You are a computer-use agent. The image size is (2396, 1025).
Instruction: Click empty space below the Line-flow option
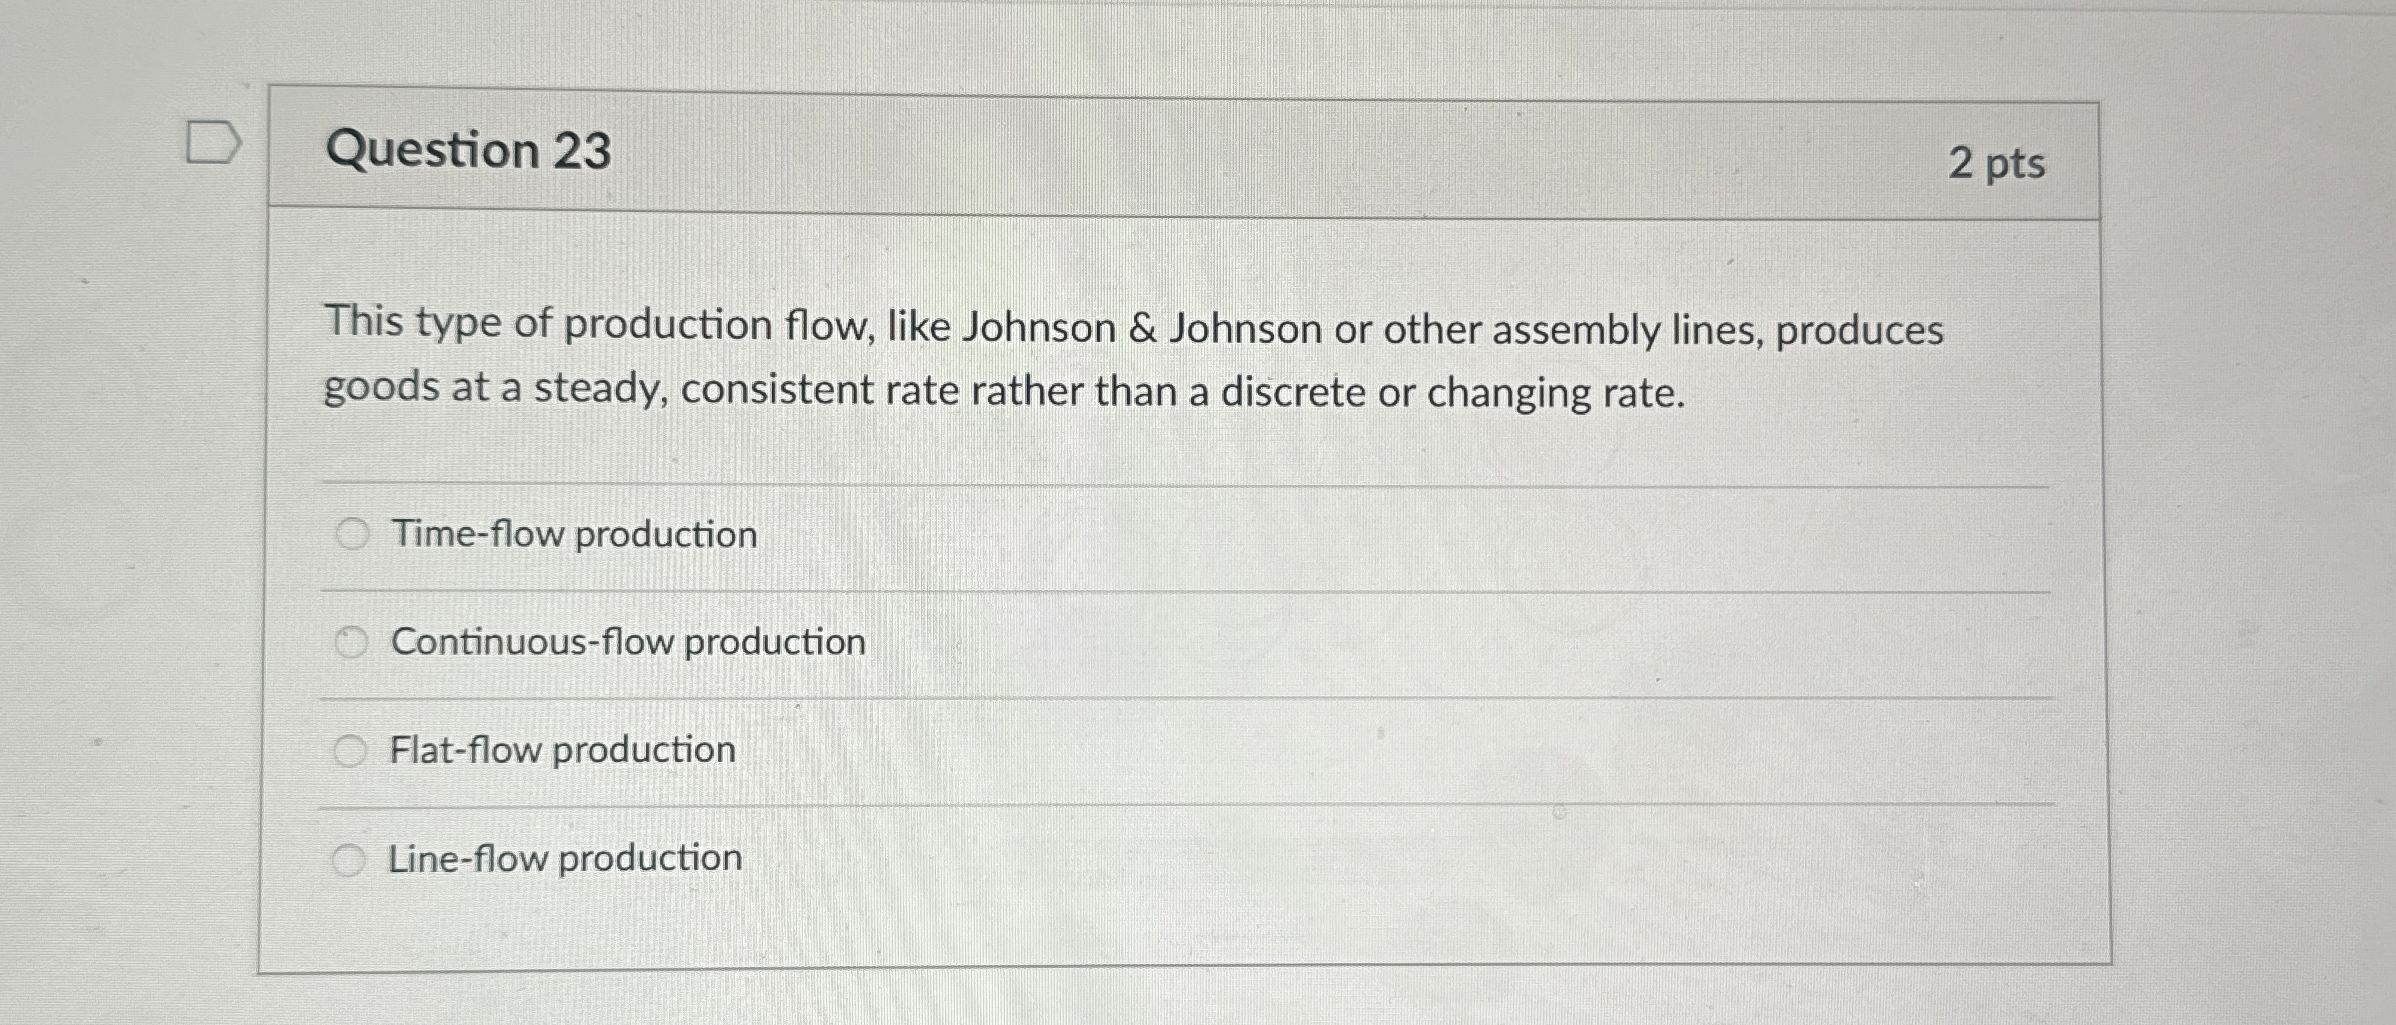(1180, 925)
